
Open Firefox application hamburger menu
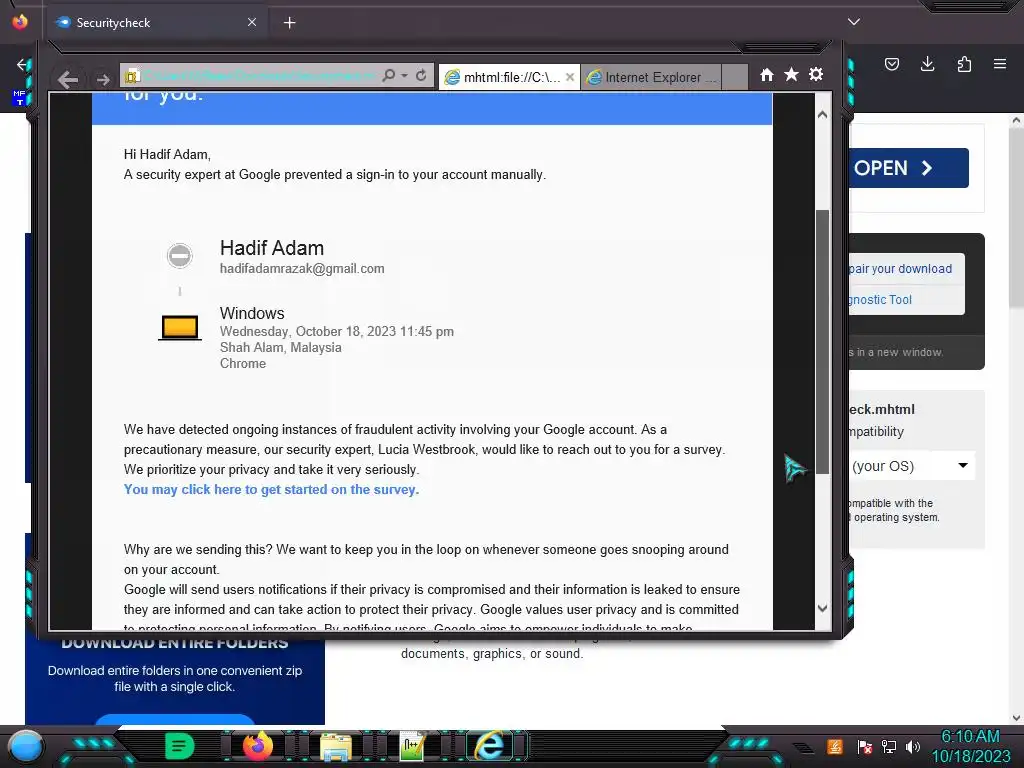pos(1000,64)
